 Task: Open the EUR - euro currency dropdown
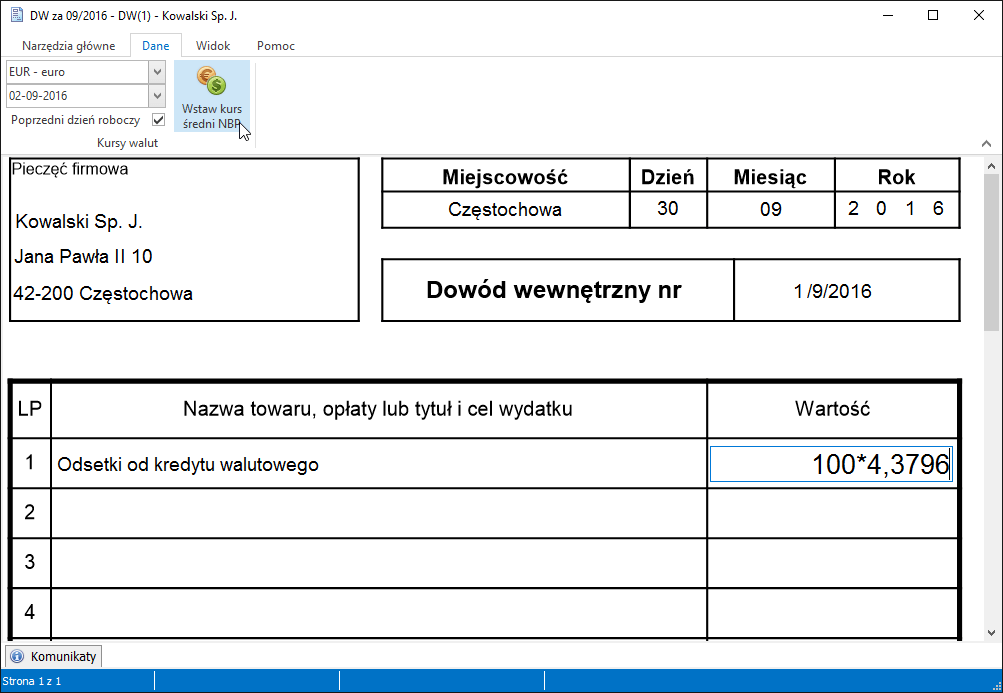[157, 72]
